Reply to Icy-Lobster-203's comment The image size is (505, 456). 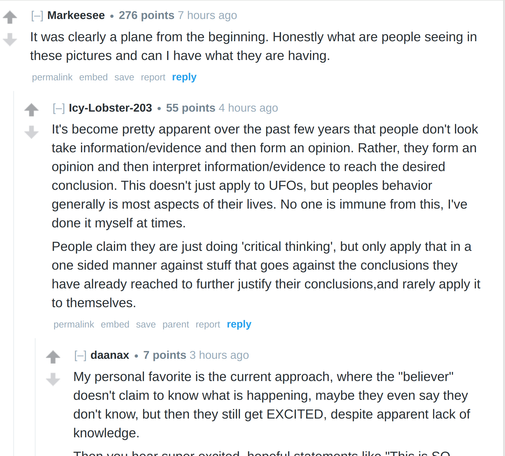coord(239,324)
